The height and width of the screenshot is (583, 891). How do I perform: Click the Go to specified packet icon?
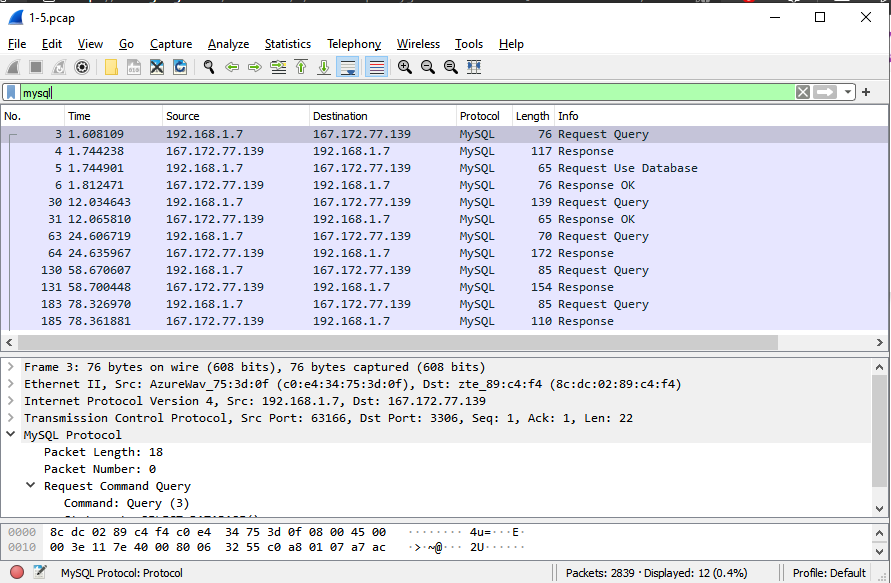coord(278,67)
